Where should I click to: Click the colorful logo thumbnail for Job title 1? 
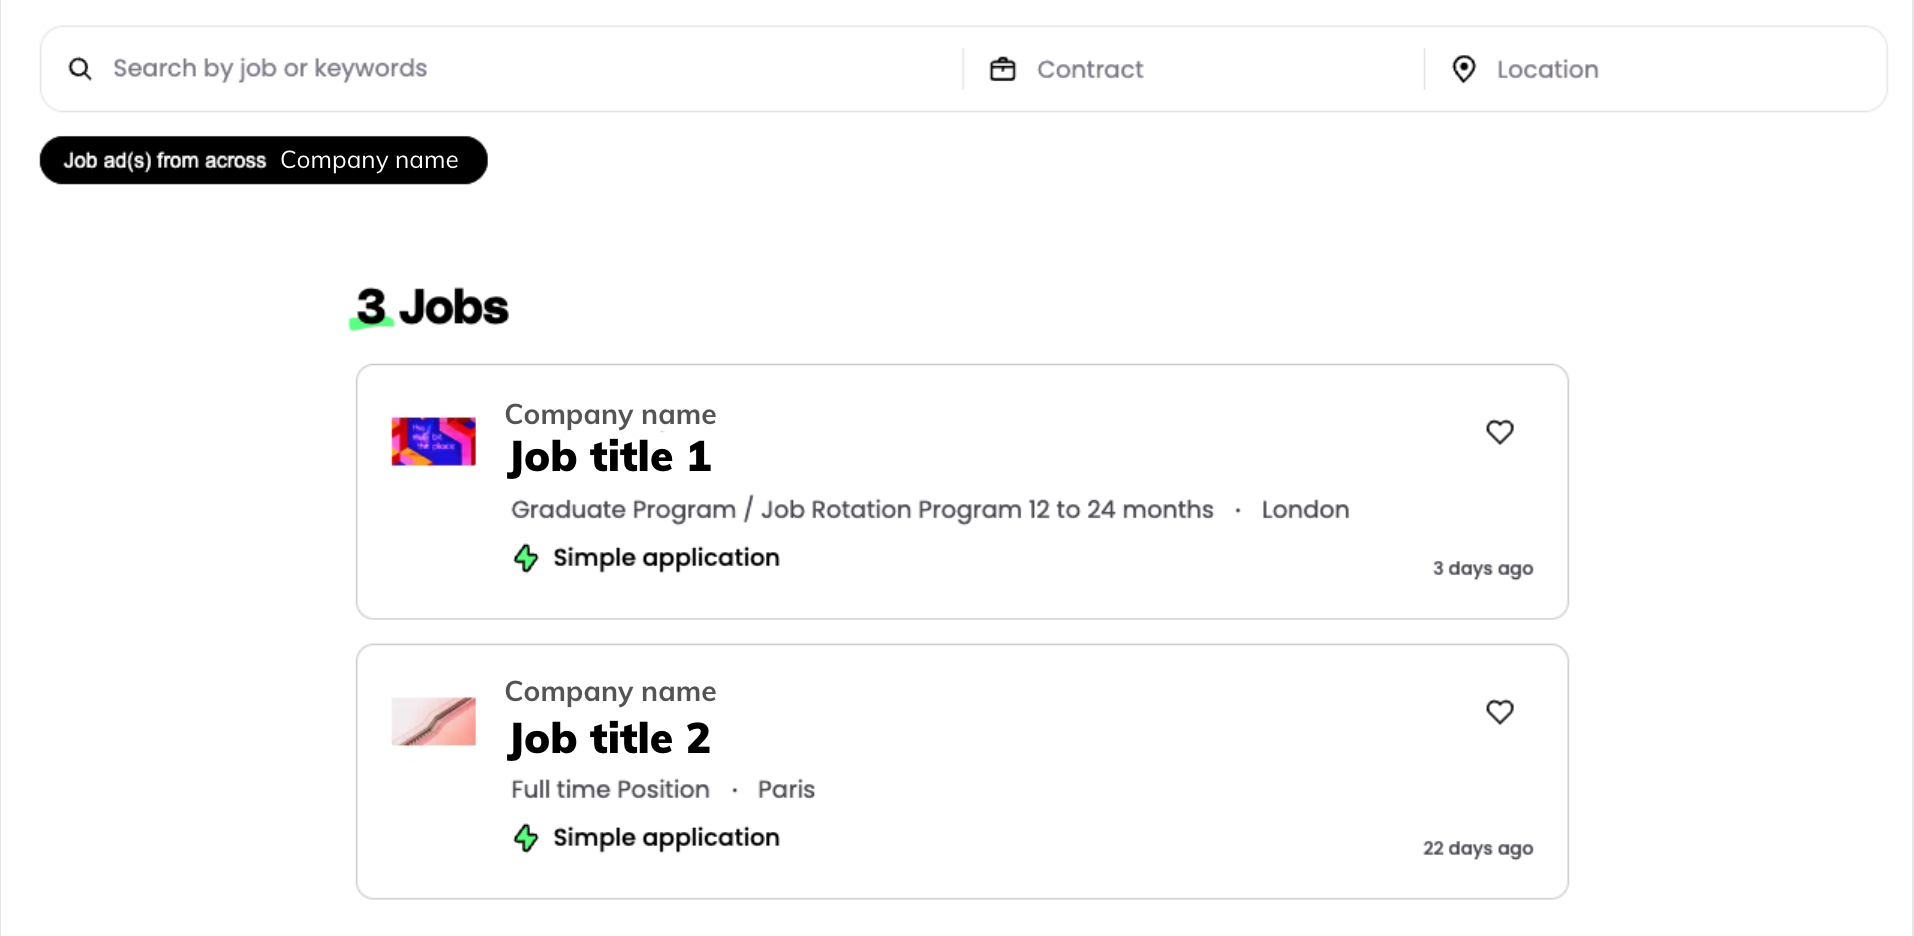coord(433,442)
